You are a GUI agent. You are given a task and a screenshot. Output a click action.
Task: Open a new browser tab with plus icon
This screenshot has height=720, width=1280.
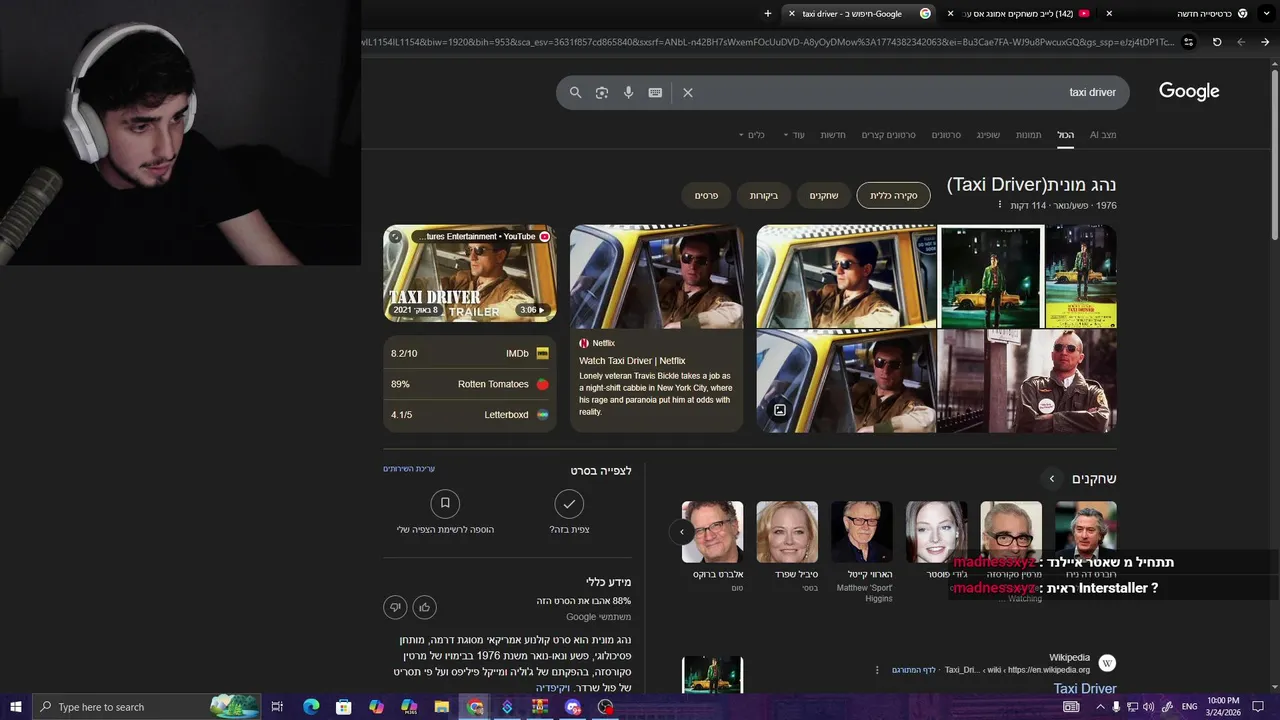pos(768,13)
